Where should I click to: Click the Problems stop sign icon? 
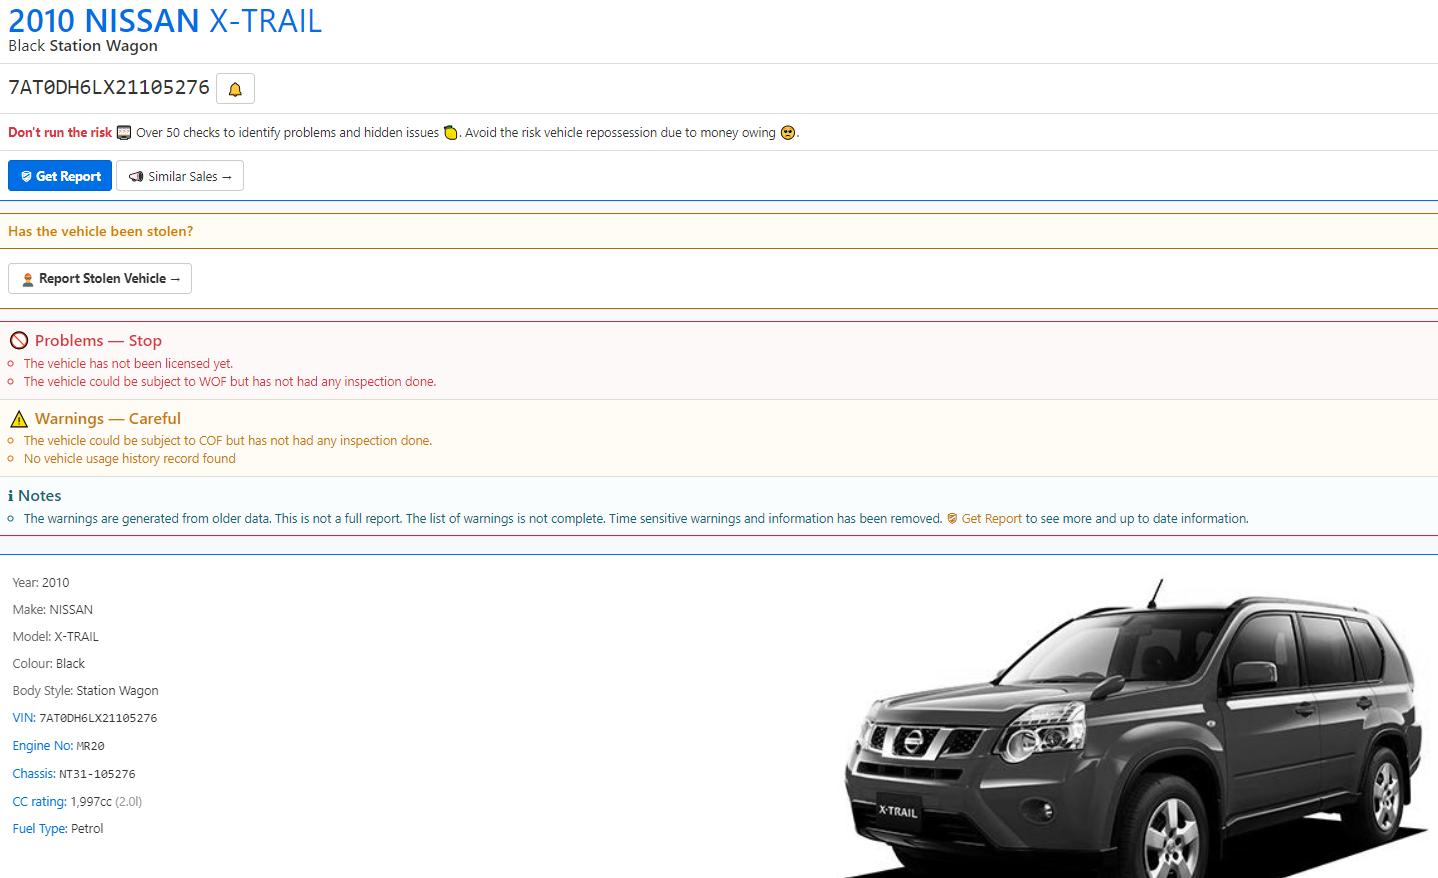[x=18, y=341]
